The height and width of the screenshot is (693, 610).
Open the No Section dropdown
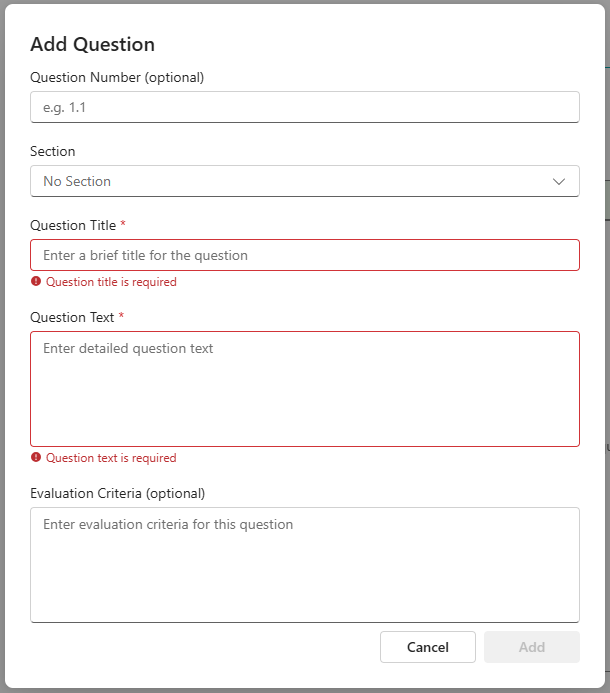pos(305,181)
